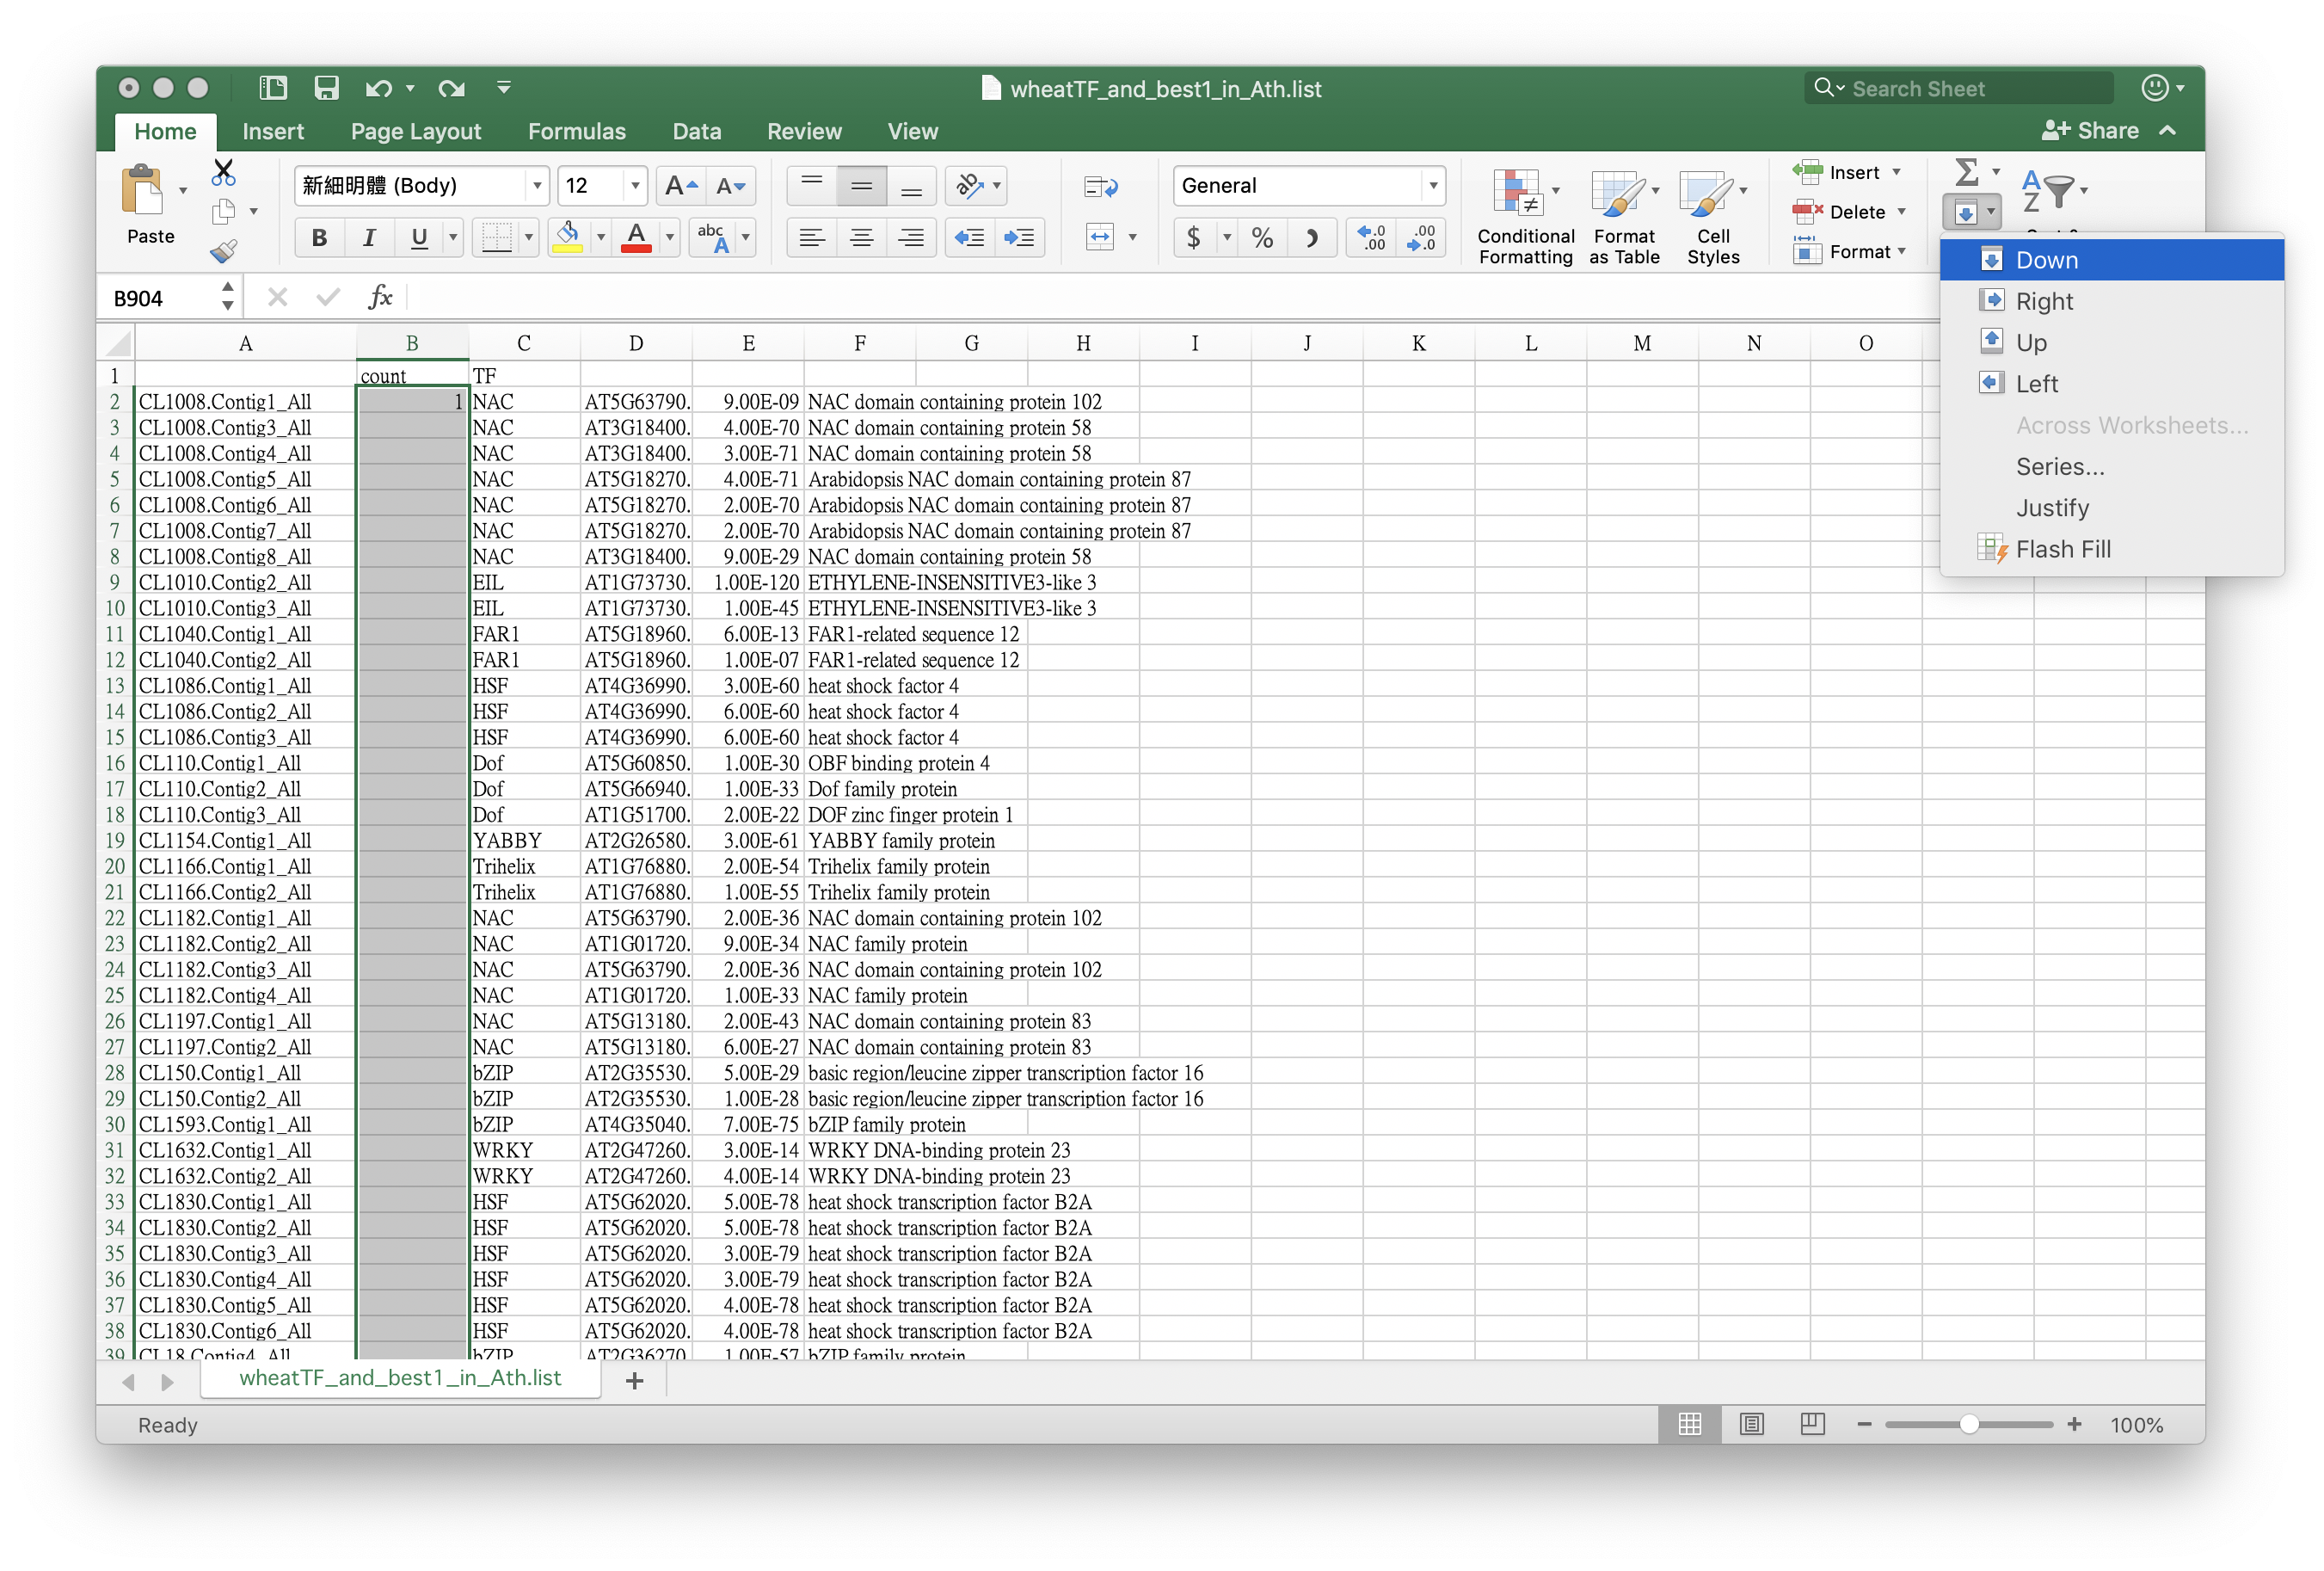The image size is (2324, 1571).
Task: Decrease font size with smaller A icon
Action: pyautogui.click(x=731, y=186)
